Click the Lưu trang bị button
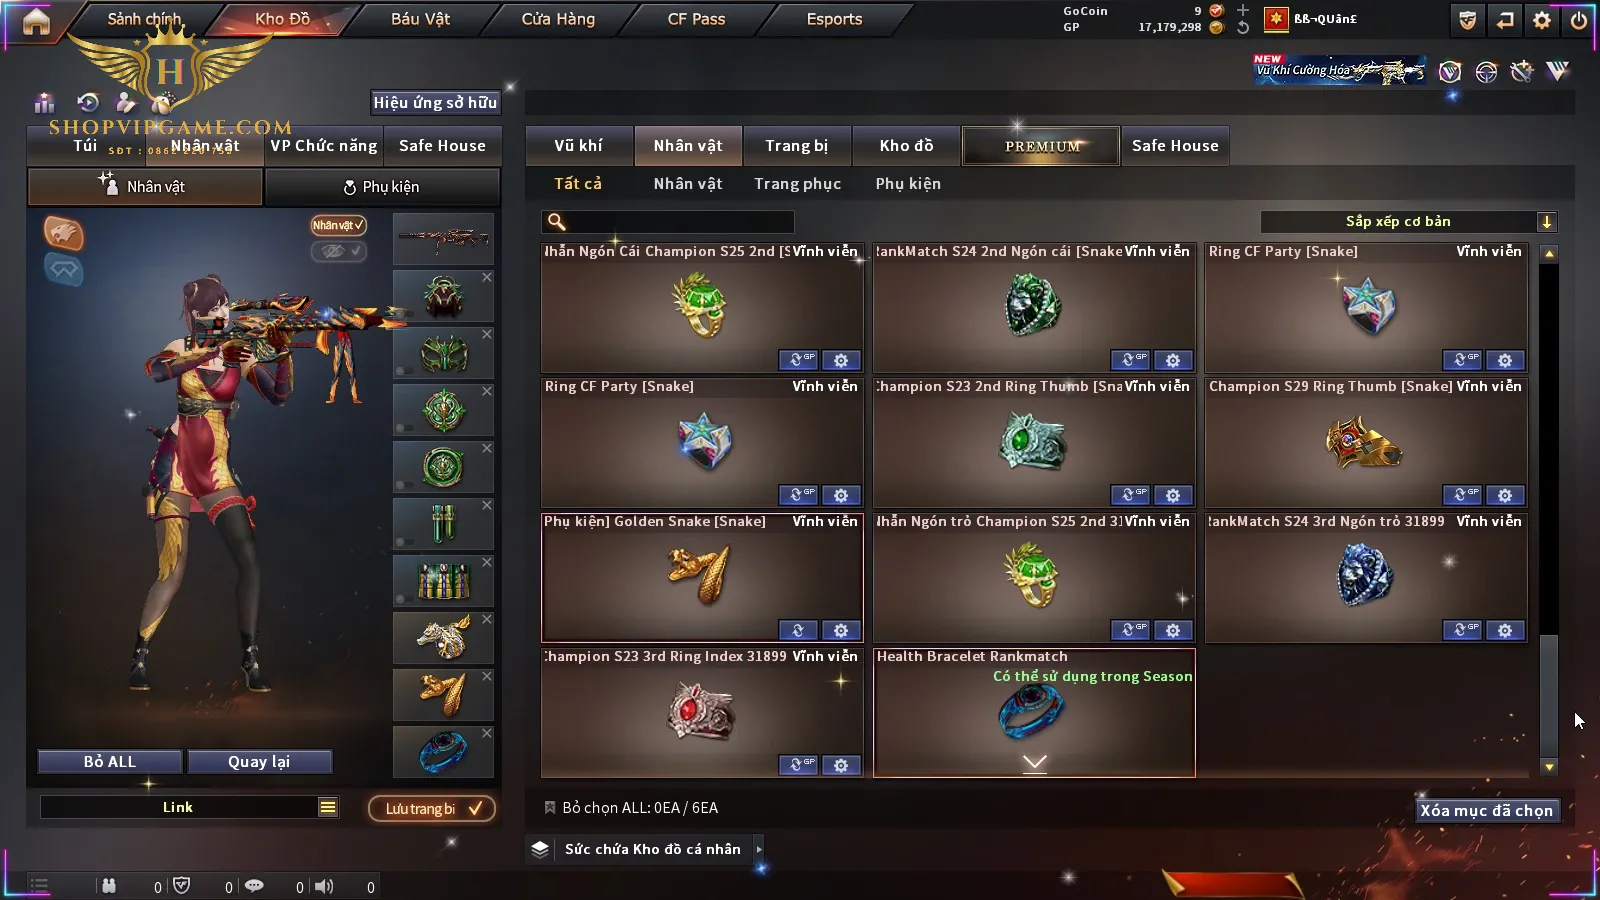Screen dimensions: 1600x900 [x=432, y=808]
